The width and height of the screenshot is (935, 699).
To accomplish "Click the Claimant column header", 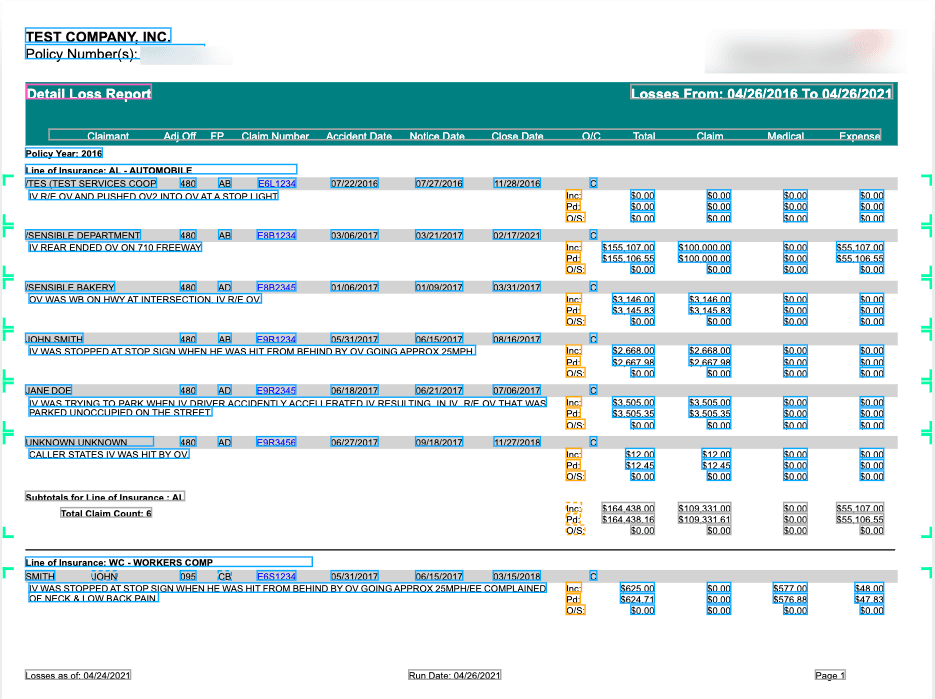I will 108,136.
